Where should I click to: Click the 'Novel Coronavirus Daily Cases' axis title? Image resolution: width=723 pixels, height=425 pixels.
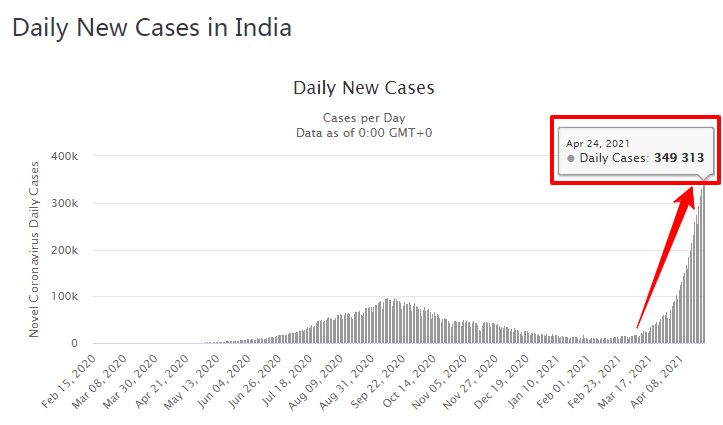point(34,247)
